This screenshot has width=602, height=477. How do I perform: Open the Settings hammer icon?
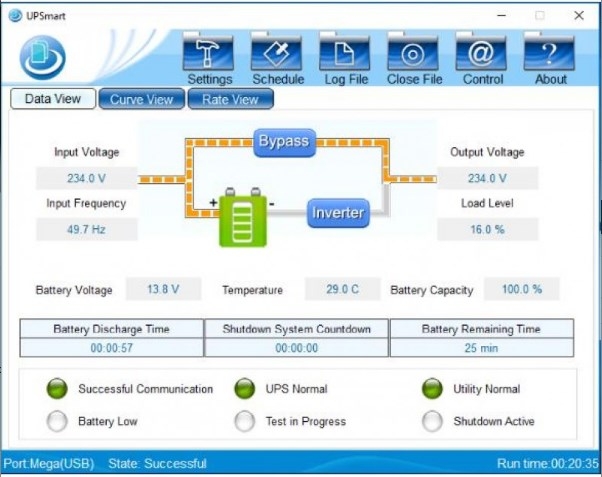coord(209,54)
